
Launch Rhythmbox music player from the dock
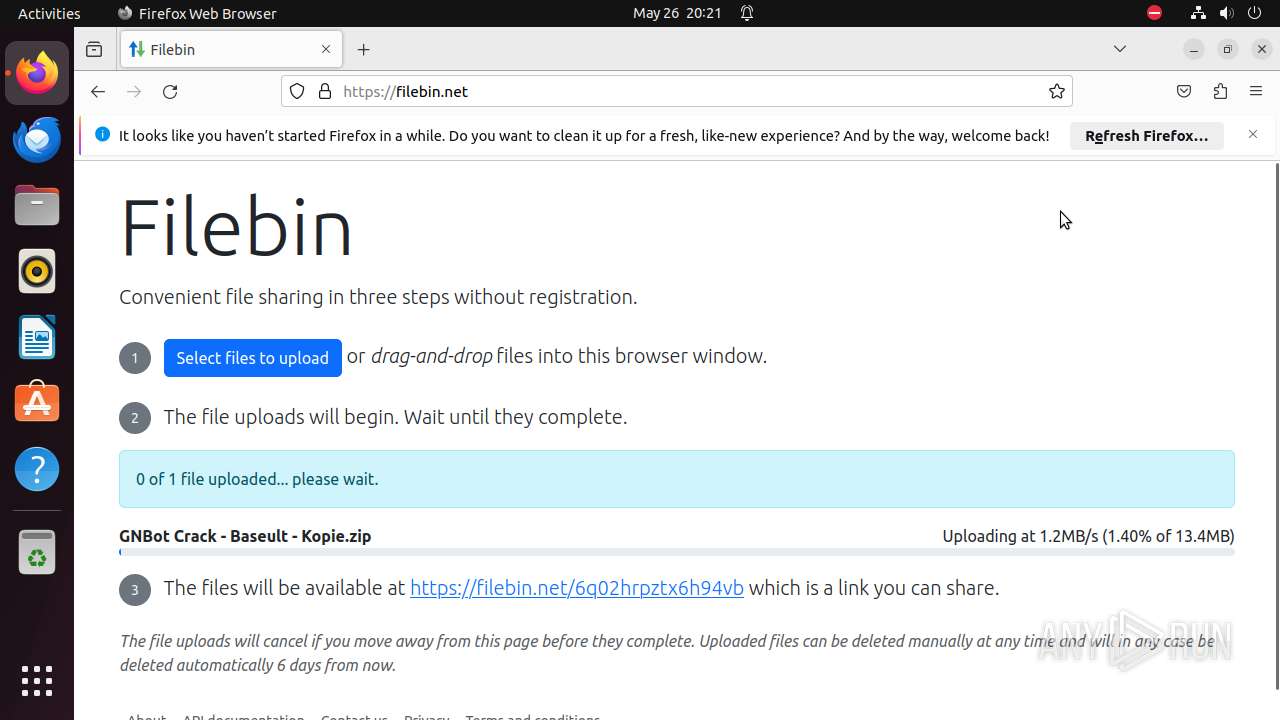(37, 271)
